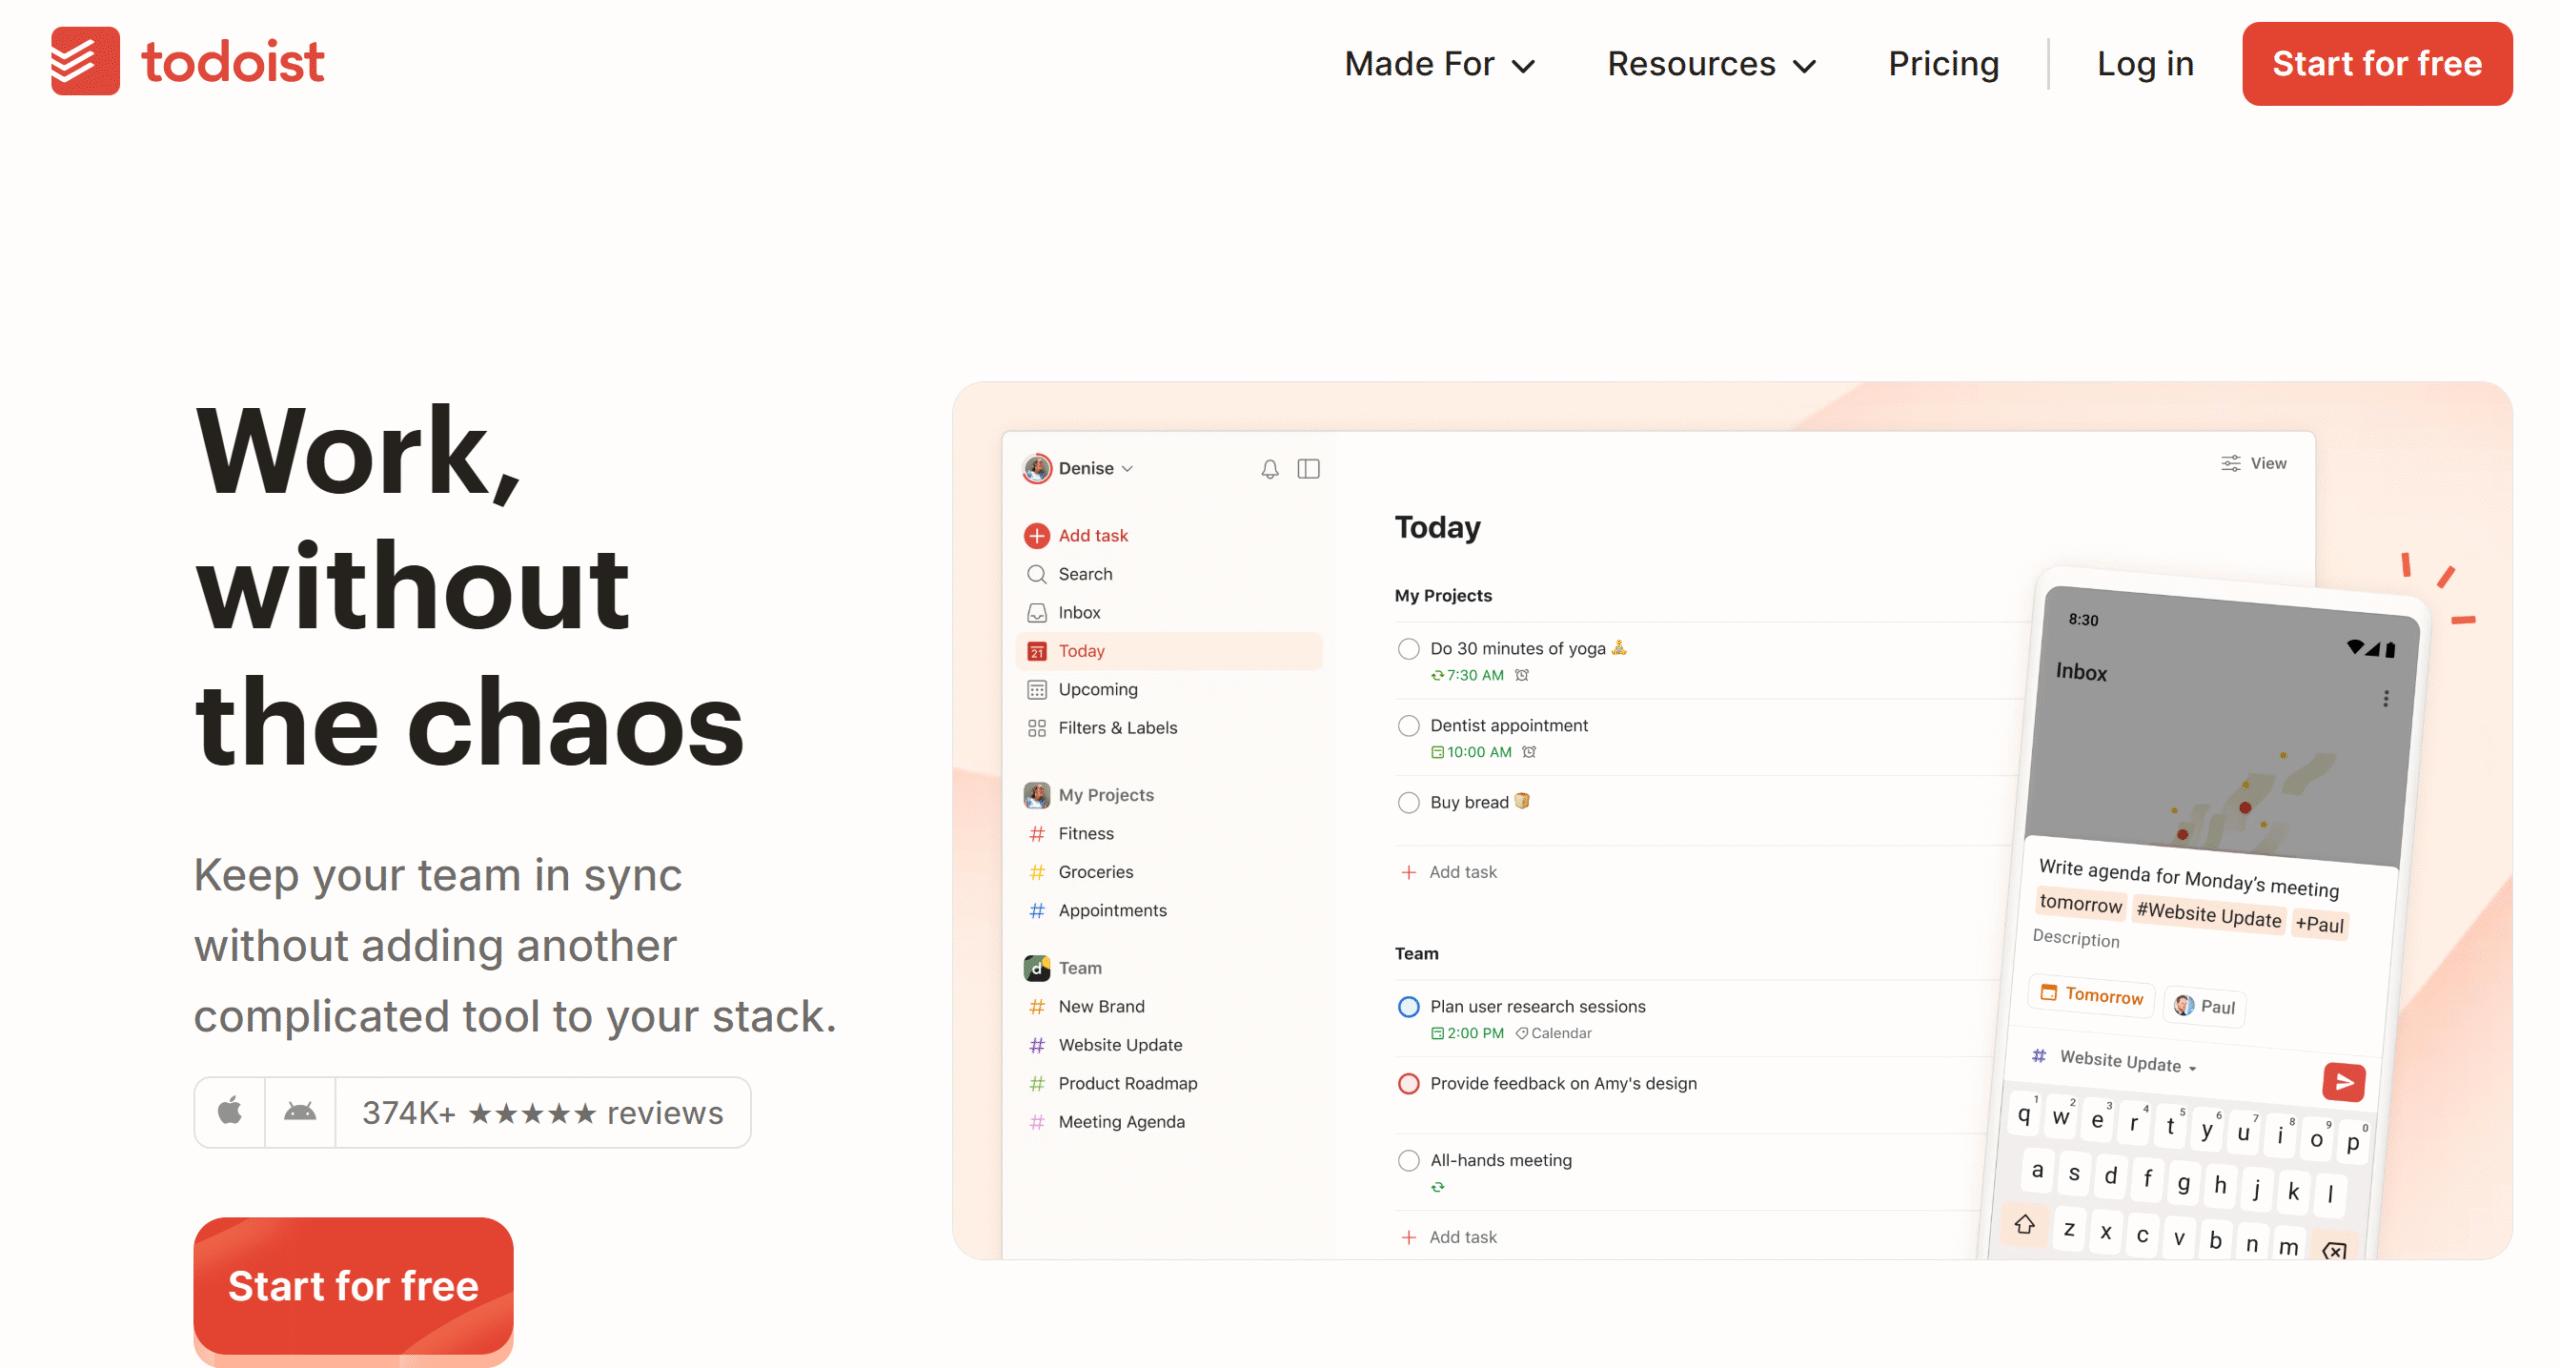Open Inbox in the sidebar
Viewport: 2560px width, 1368px height.
point(1169,612)
